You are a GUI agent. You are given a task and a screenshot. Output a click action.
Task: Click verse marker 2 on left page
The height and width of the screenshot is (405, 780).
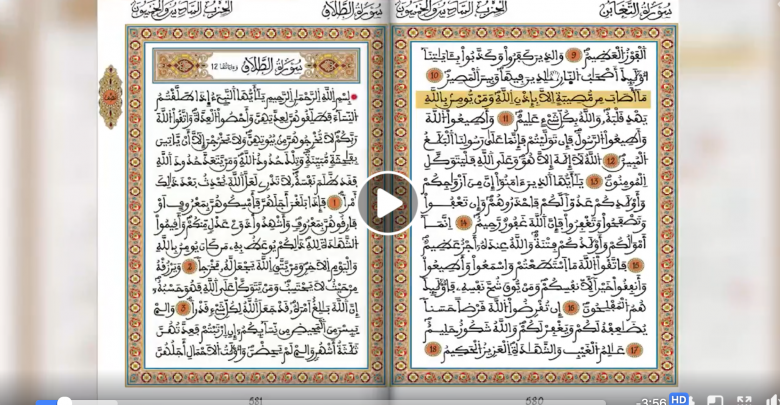click(x=189, y=267)
